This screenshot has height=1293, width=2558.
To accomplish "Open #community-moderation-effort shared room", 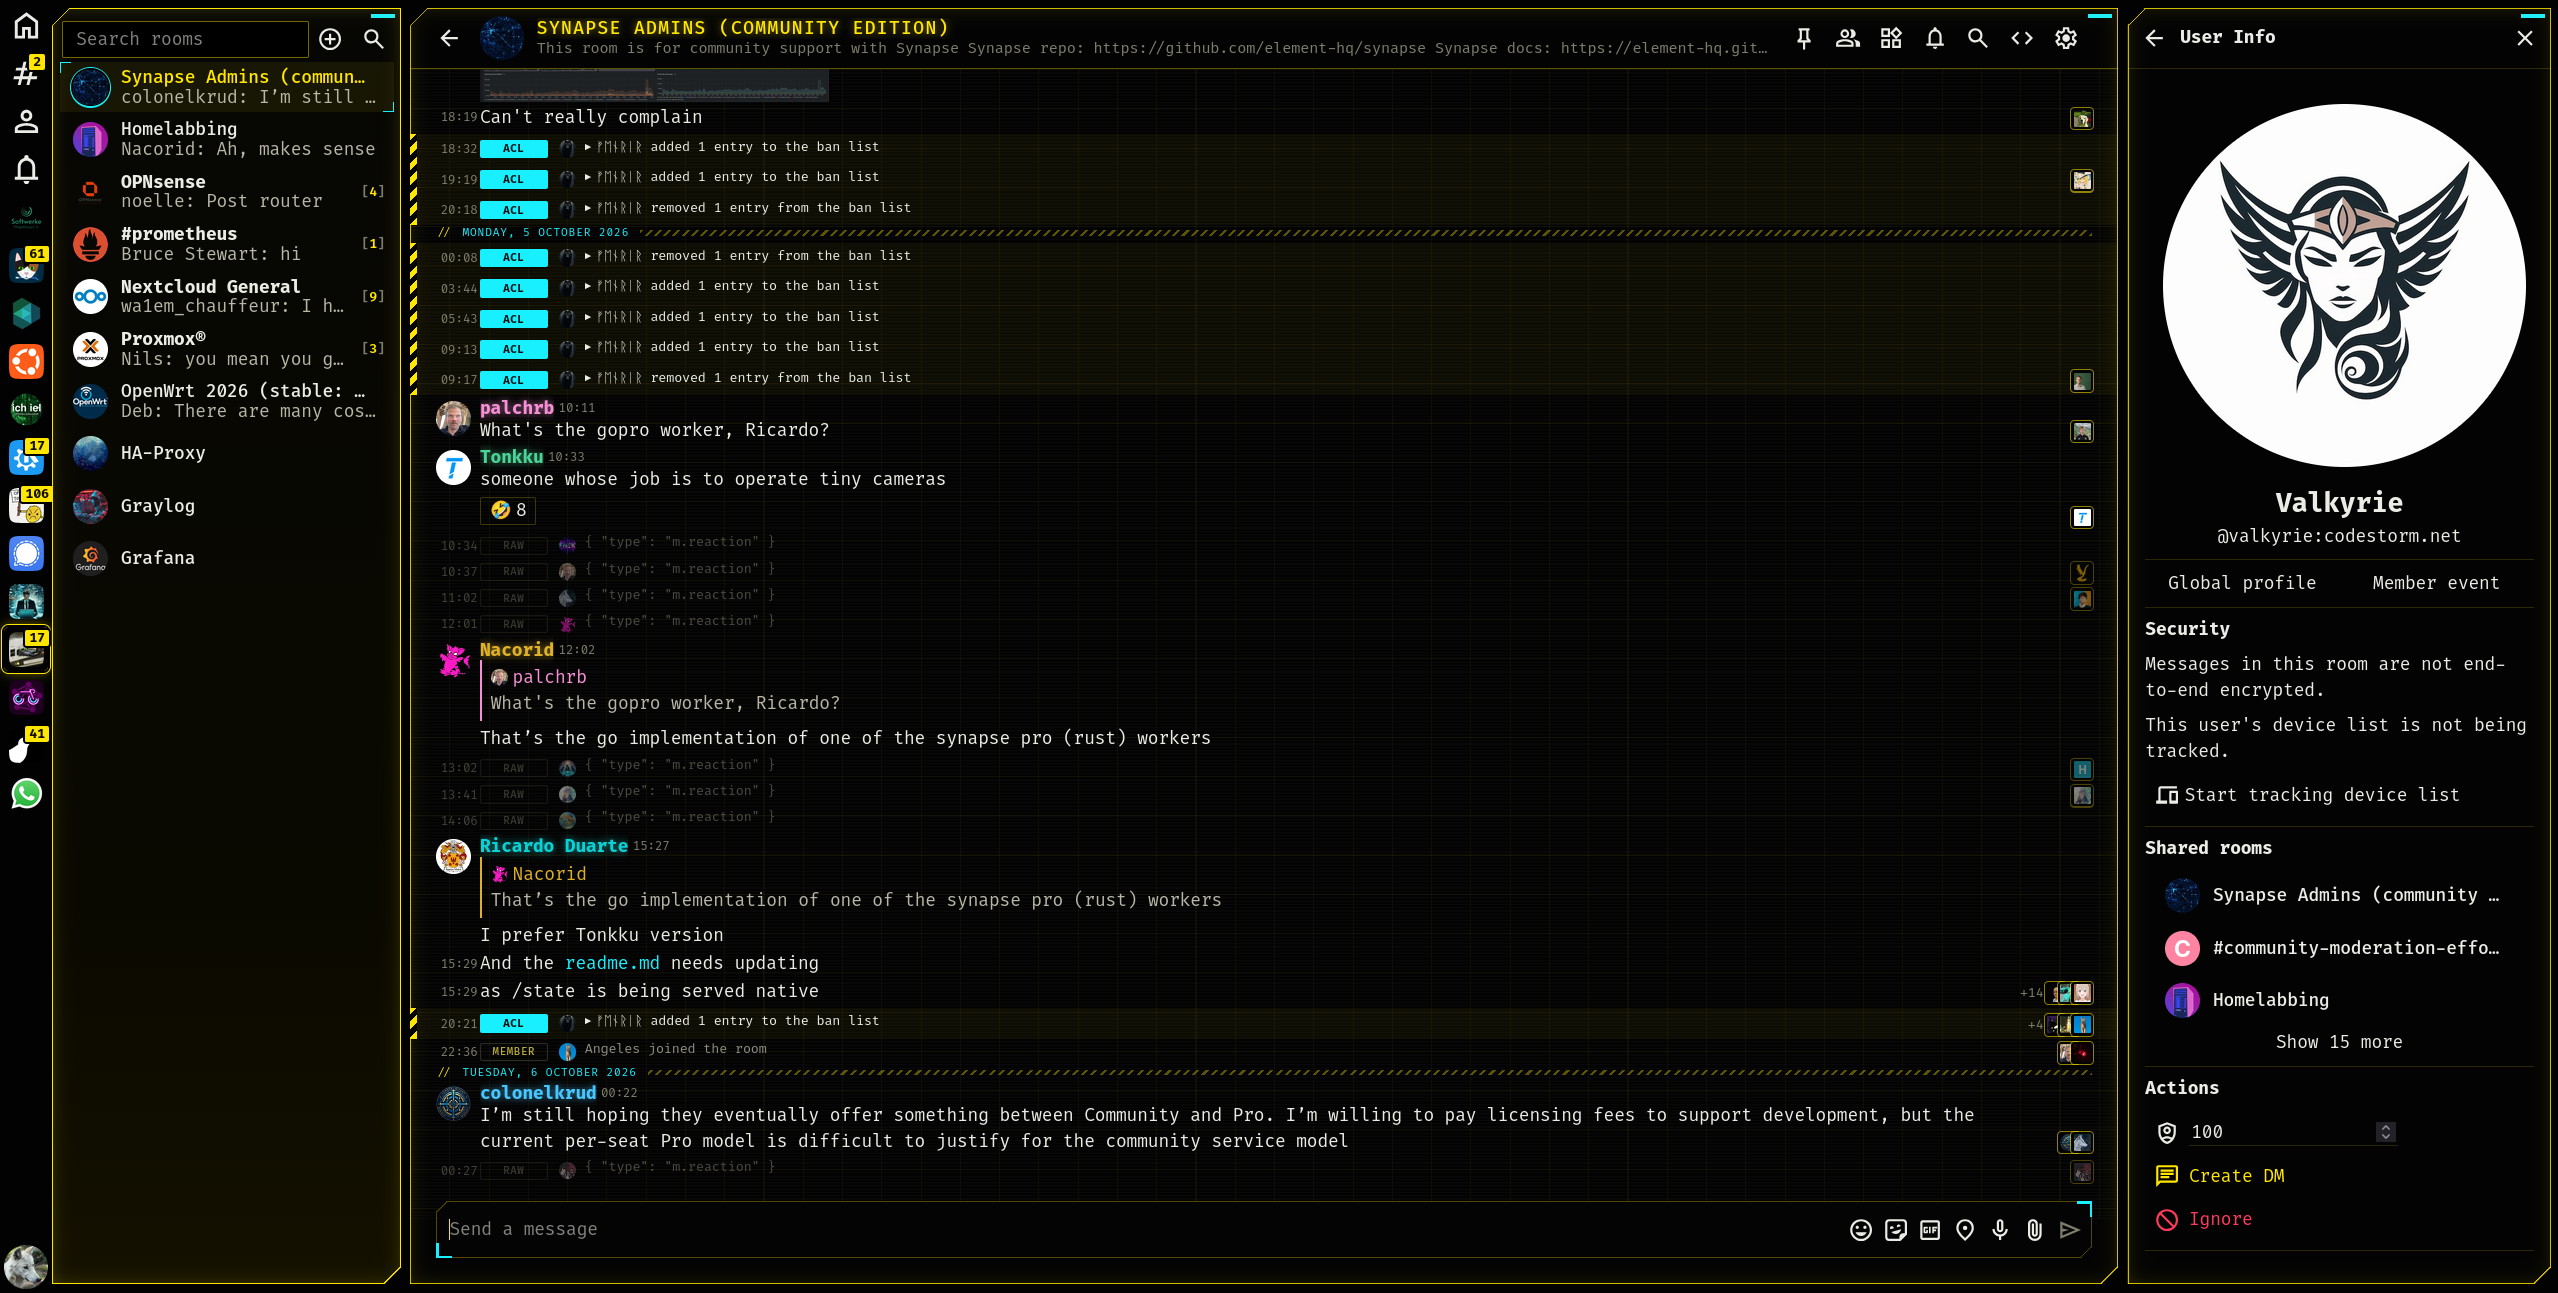I will point(2339,948).
